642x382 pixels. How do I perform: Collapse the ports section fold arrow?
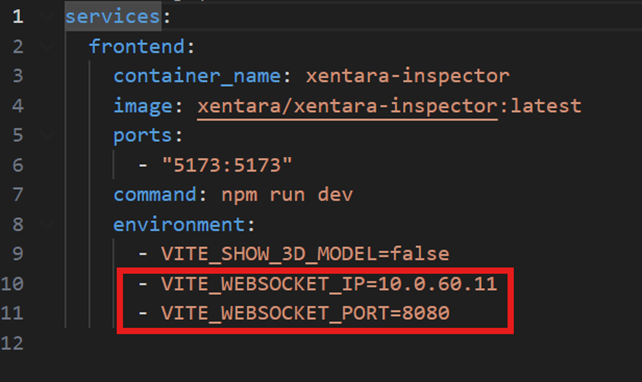pyautogui.click(x=48, y=136)
